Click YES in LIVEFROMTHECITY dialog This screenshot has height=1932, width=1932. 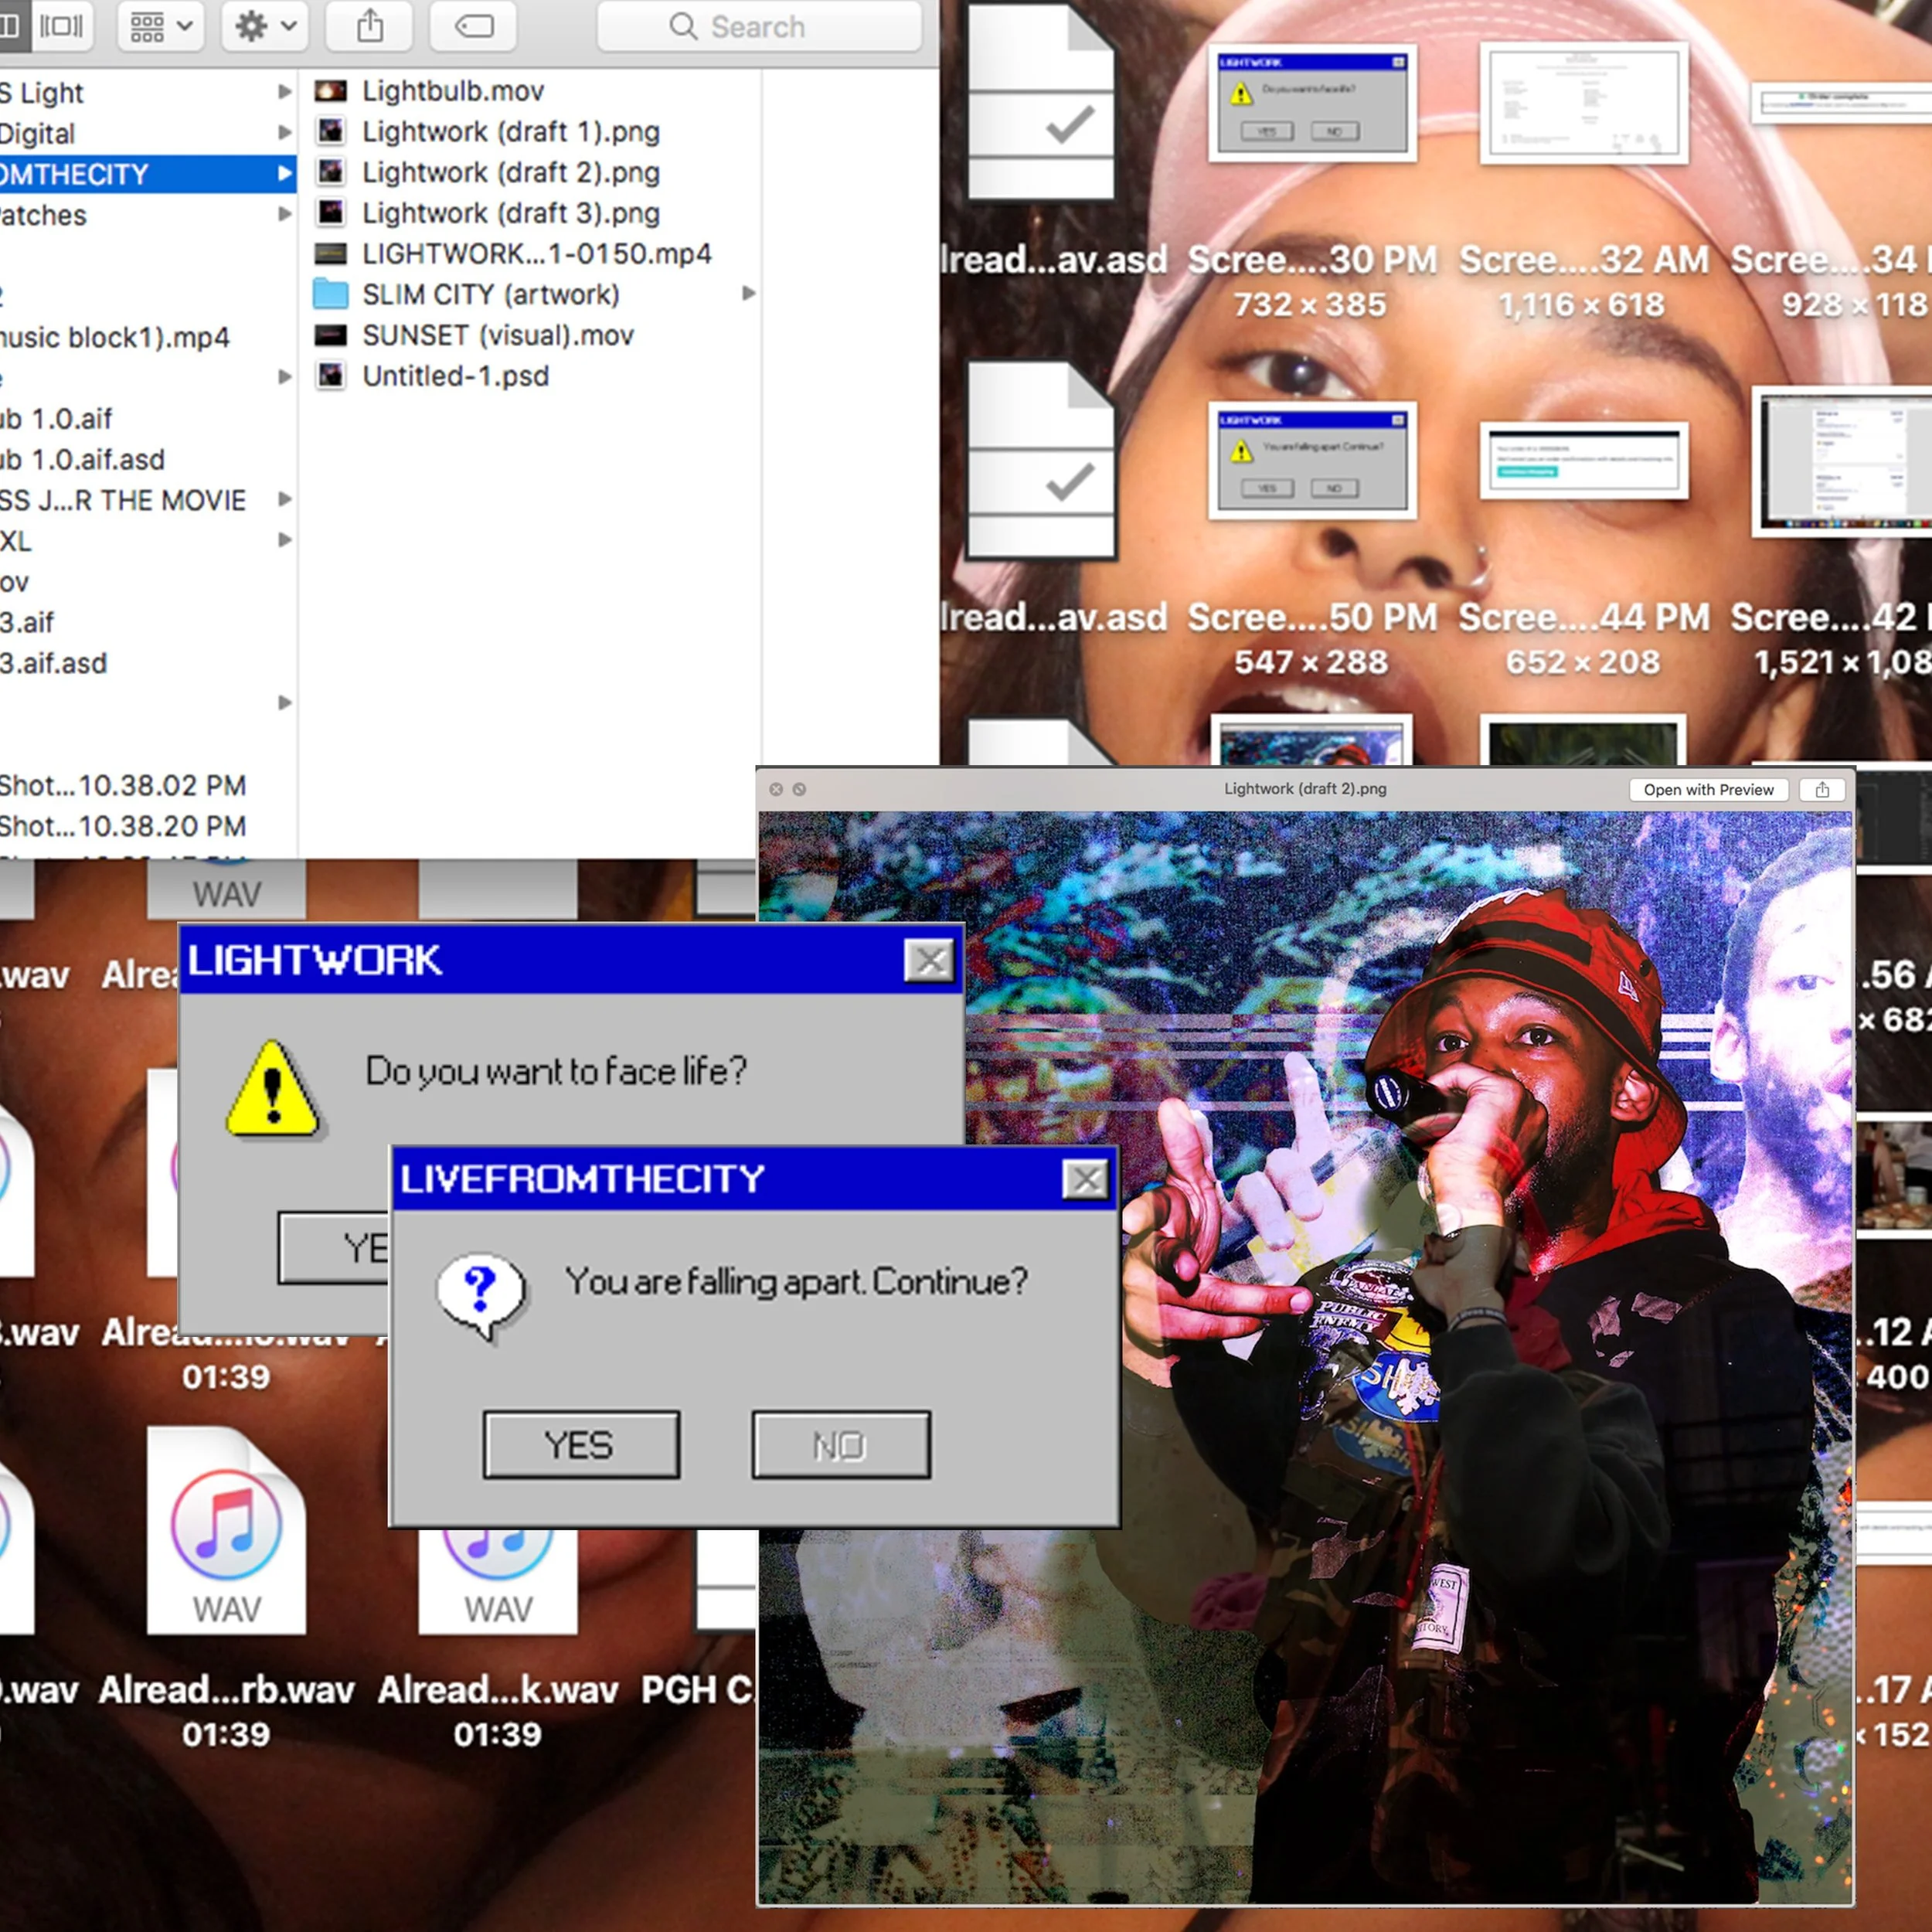[581, 1445]
